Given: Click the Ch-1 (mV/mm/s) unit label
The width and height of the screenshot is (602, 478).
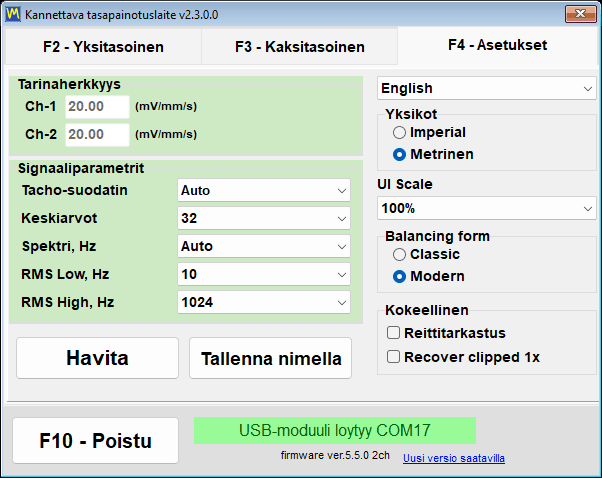Looking at the screenshot, I should [x=166, y=106].
